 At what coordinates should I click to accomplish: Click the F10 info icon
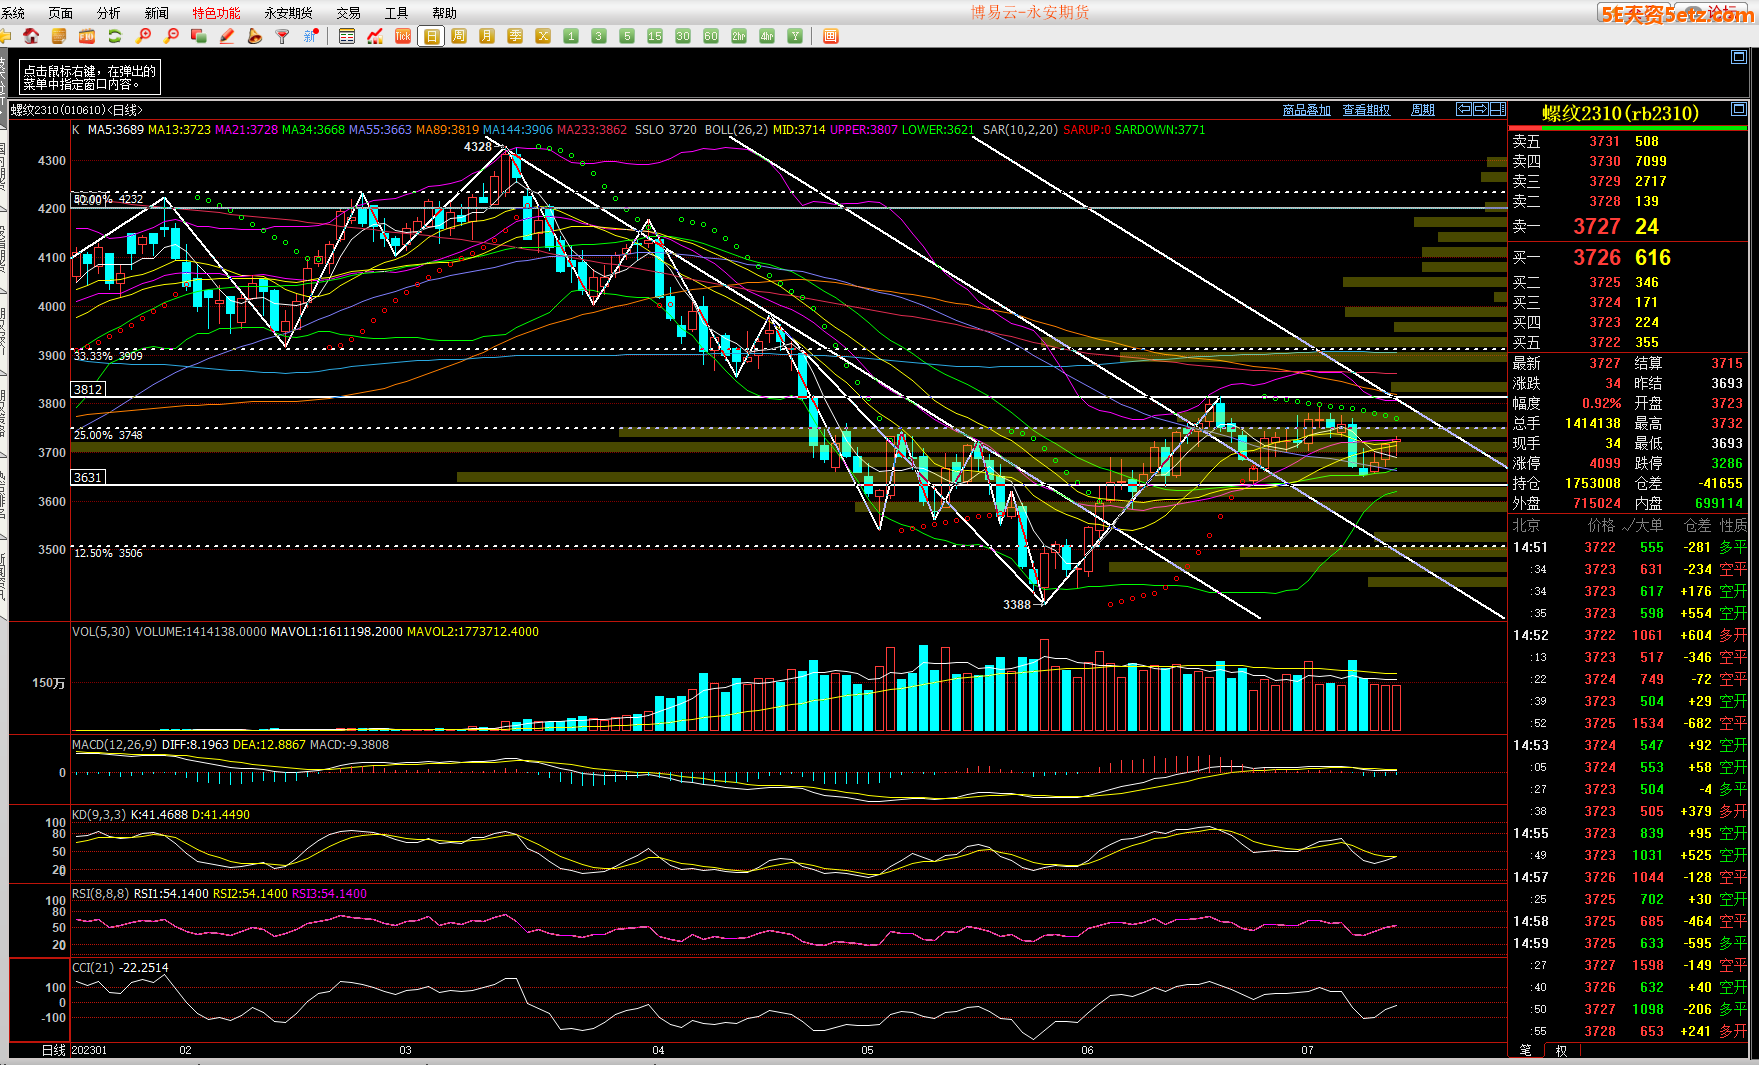pos(87,36)
